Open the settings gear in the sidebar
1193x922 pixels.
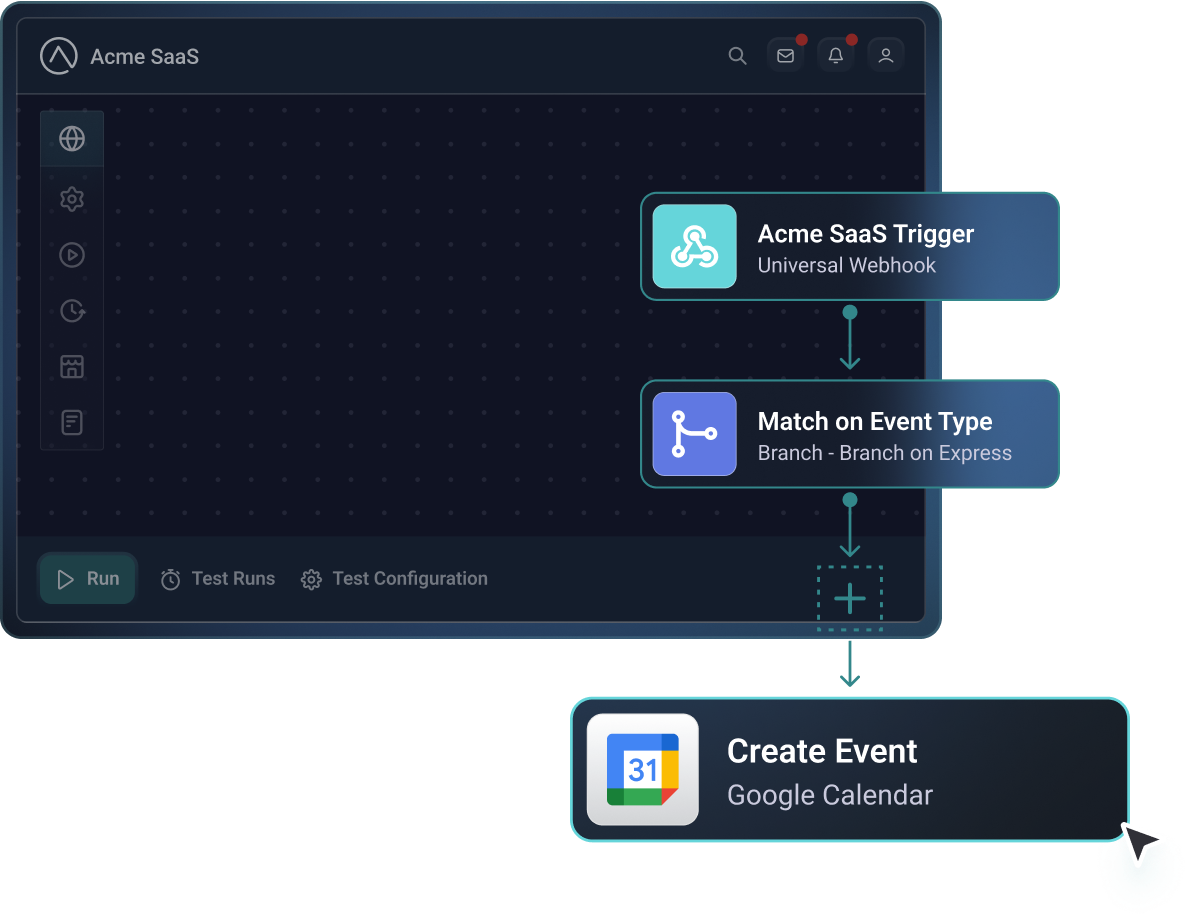click(71, 199)
